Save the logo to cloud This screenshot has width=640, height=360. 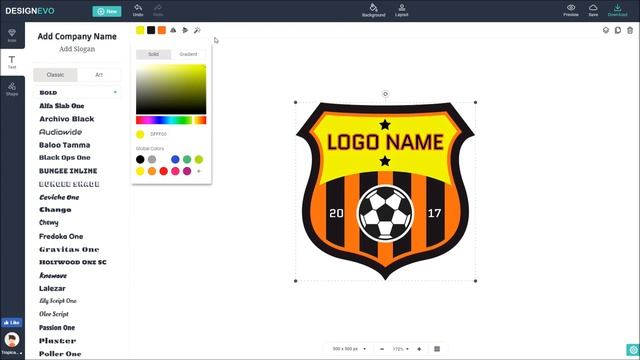(x=593, y=10)
